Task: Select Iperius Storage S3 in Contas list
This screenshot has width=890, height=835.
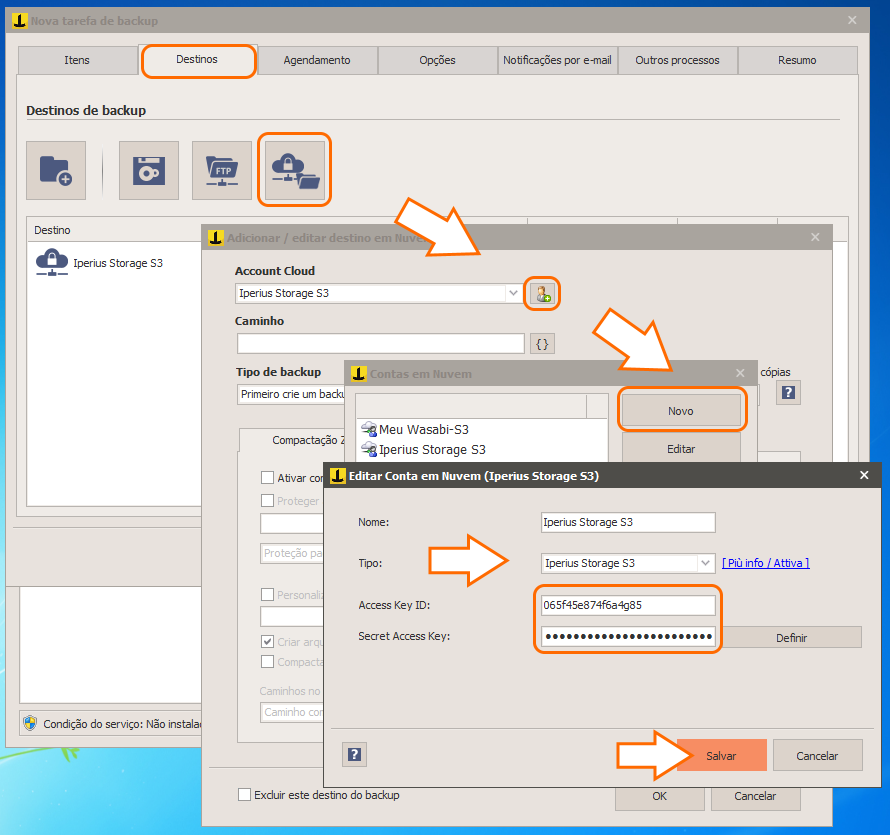Action: pyautogui.click(x=432, y=450)
